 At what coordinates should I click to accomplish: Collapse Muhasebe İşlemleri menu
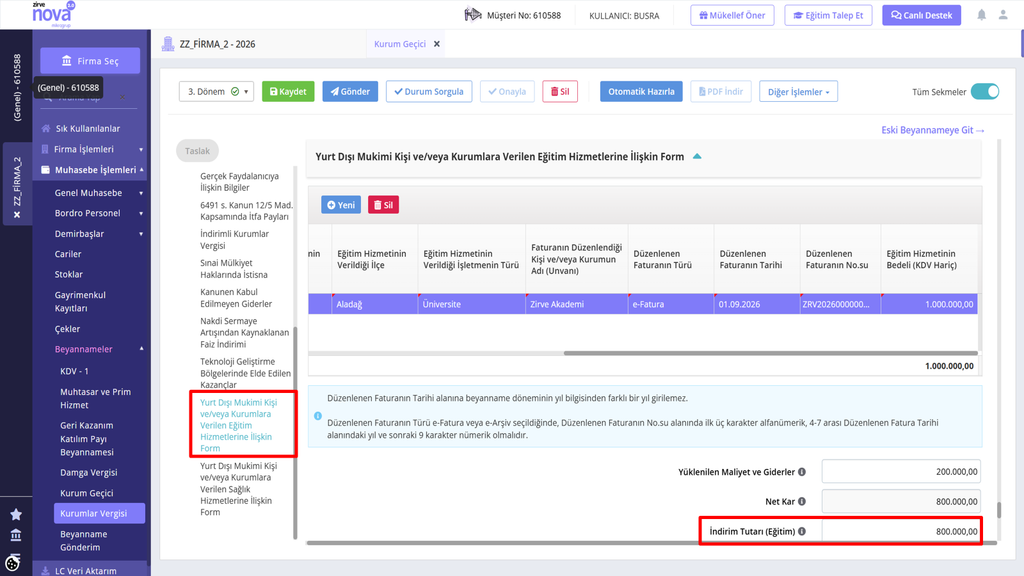141,170
